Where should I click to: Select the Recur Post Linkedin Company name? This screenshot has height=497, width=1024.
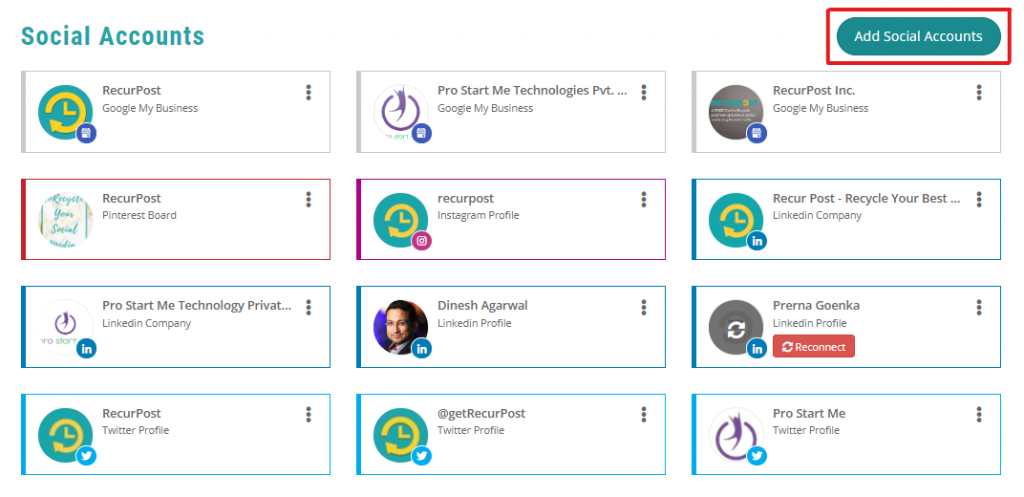[867, 199]
